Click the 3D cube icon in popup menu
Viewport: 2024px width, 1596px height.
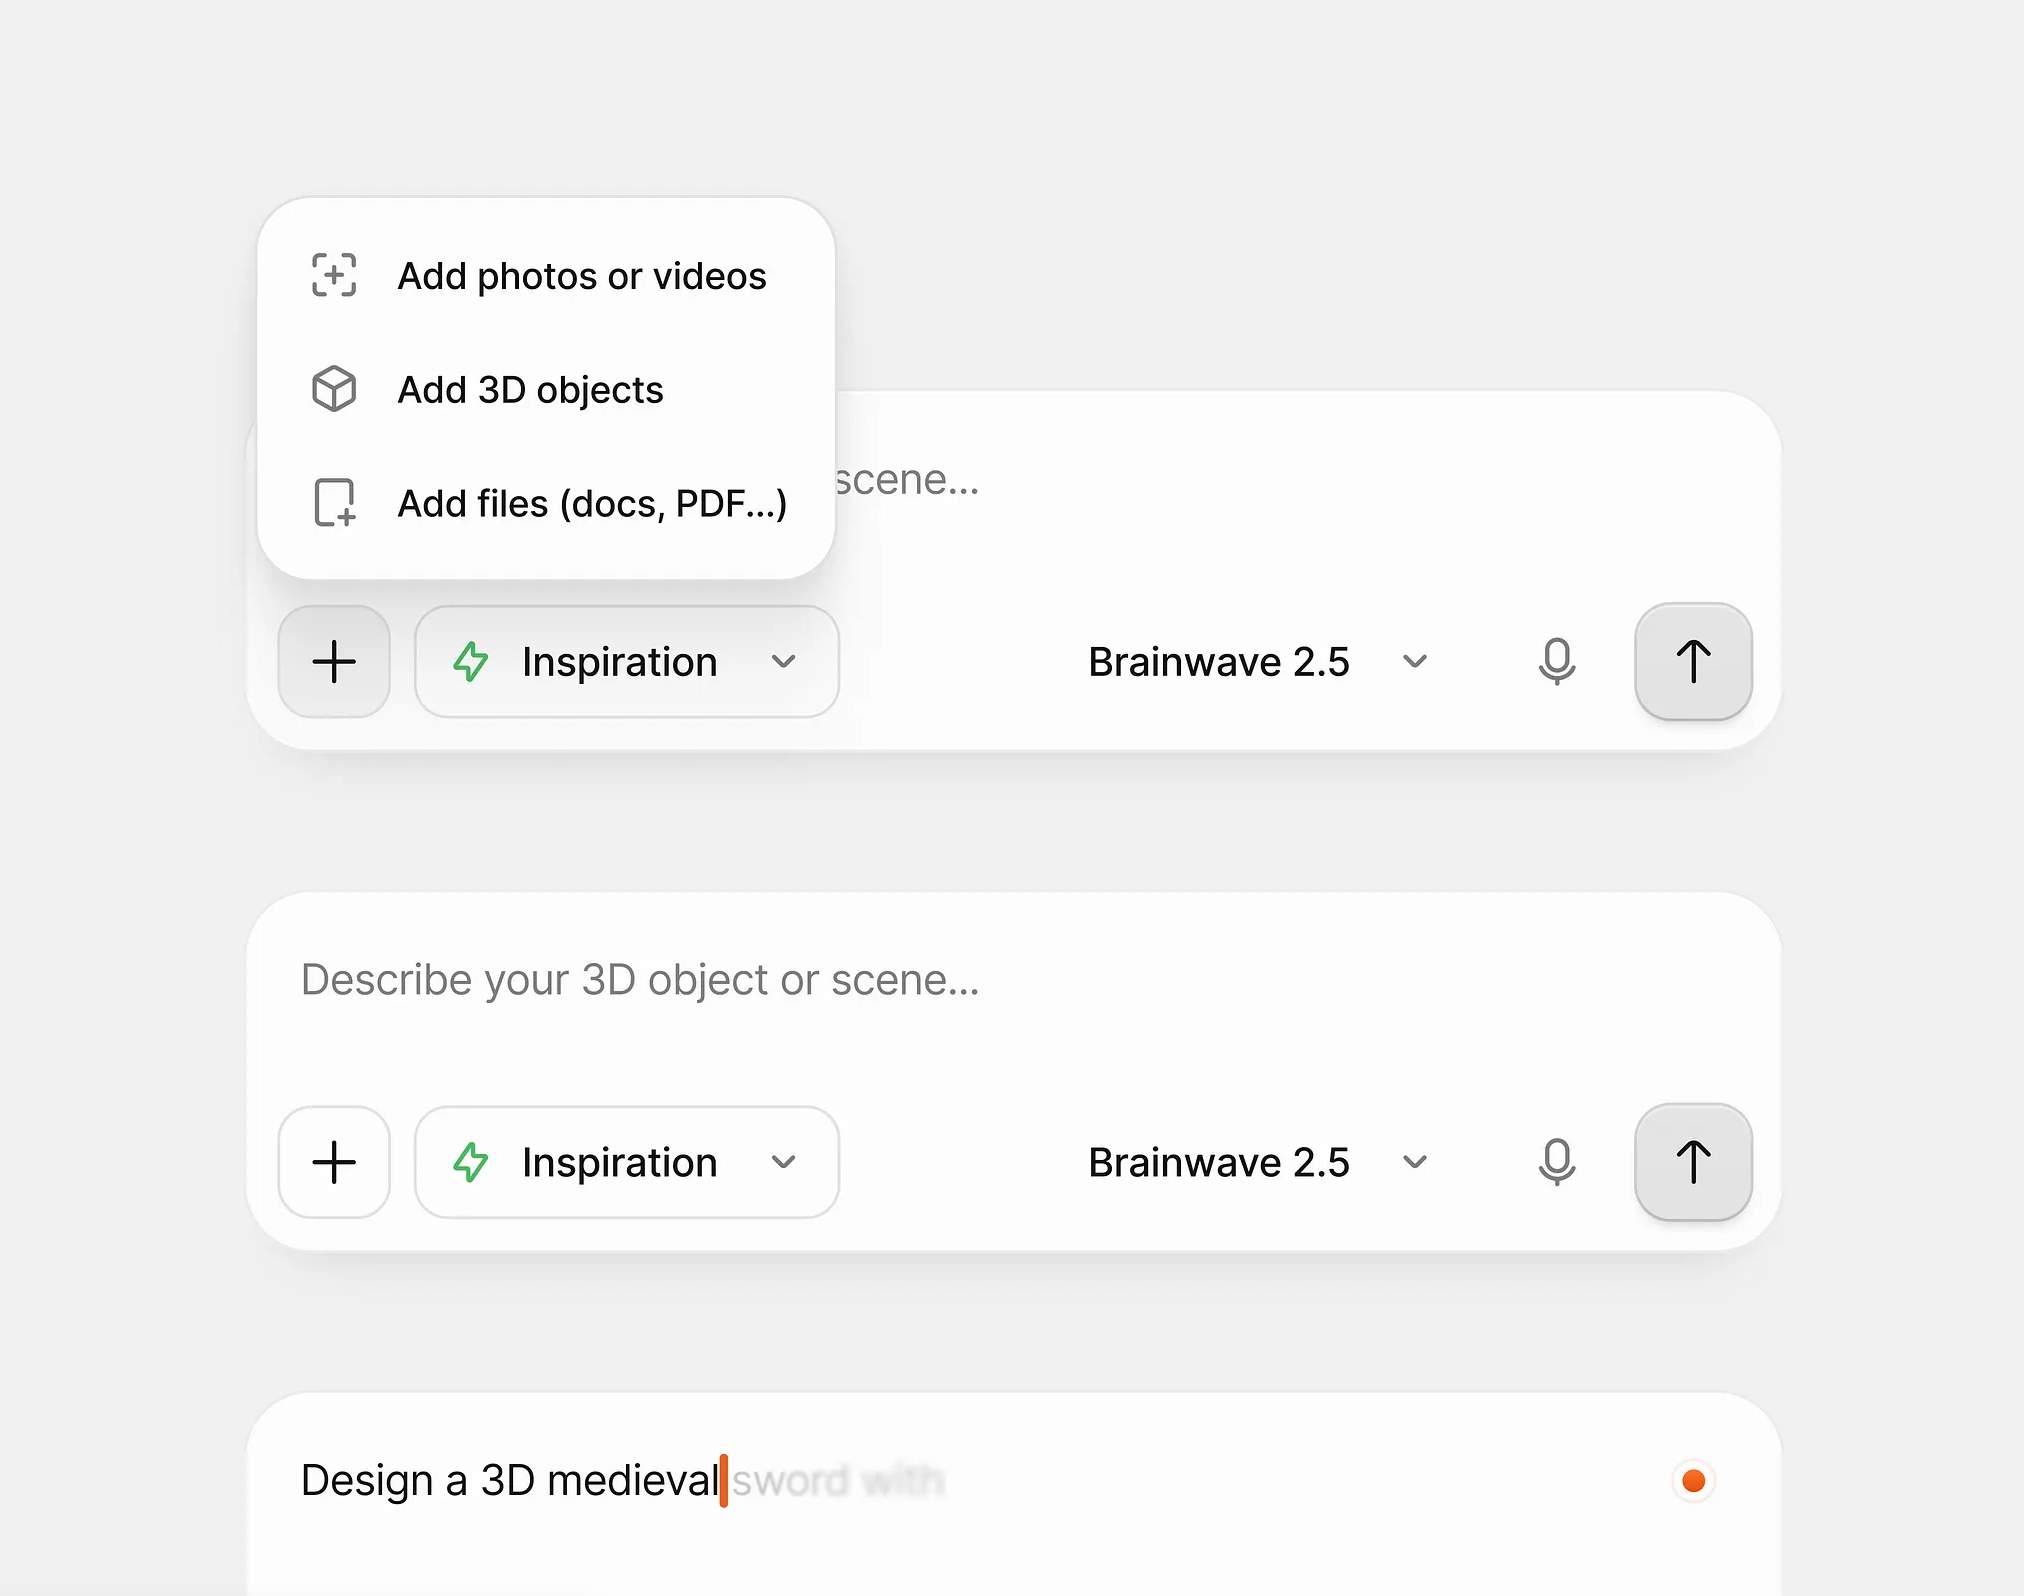pos(334,389)
